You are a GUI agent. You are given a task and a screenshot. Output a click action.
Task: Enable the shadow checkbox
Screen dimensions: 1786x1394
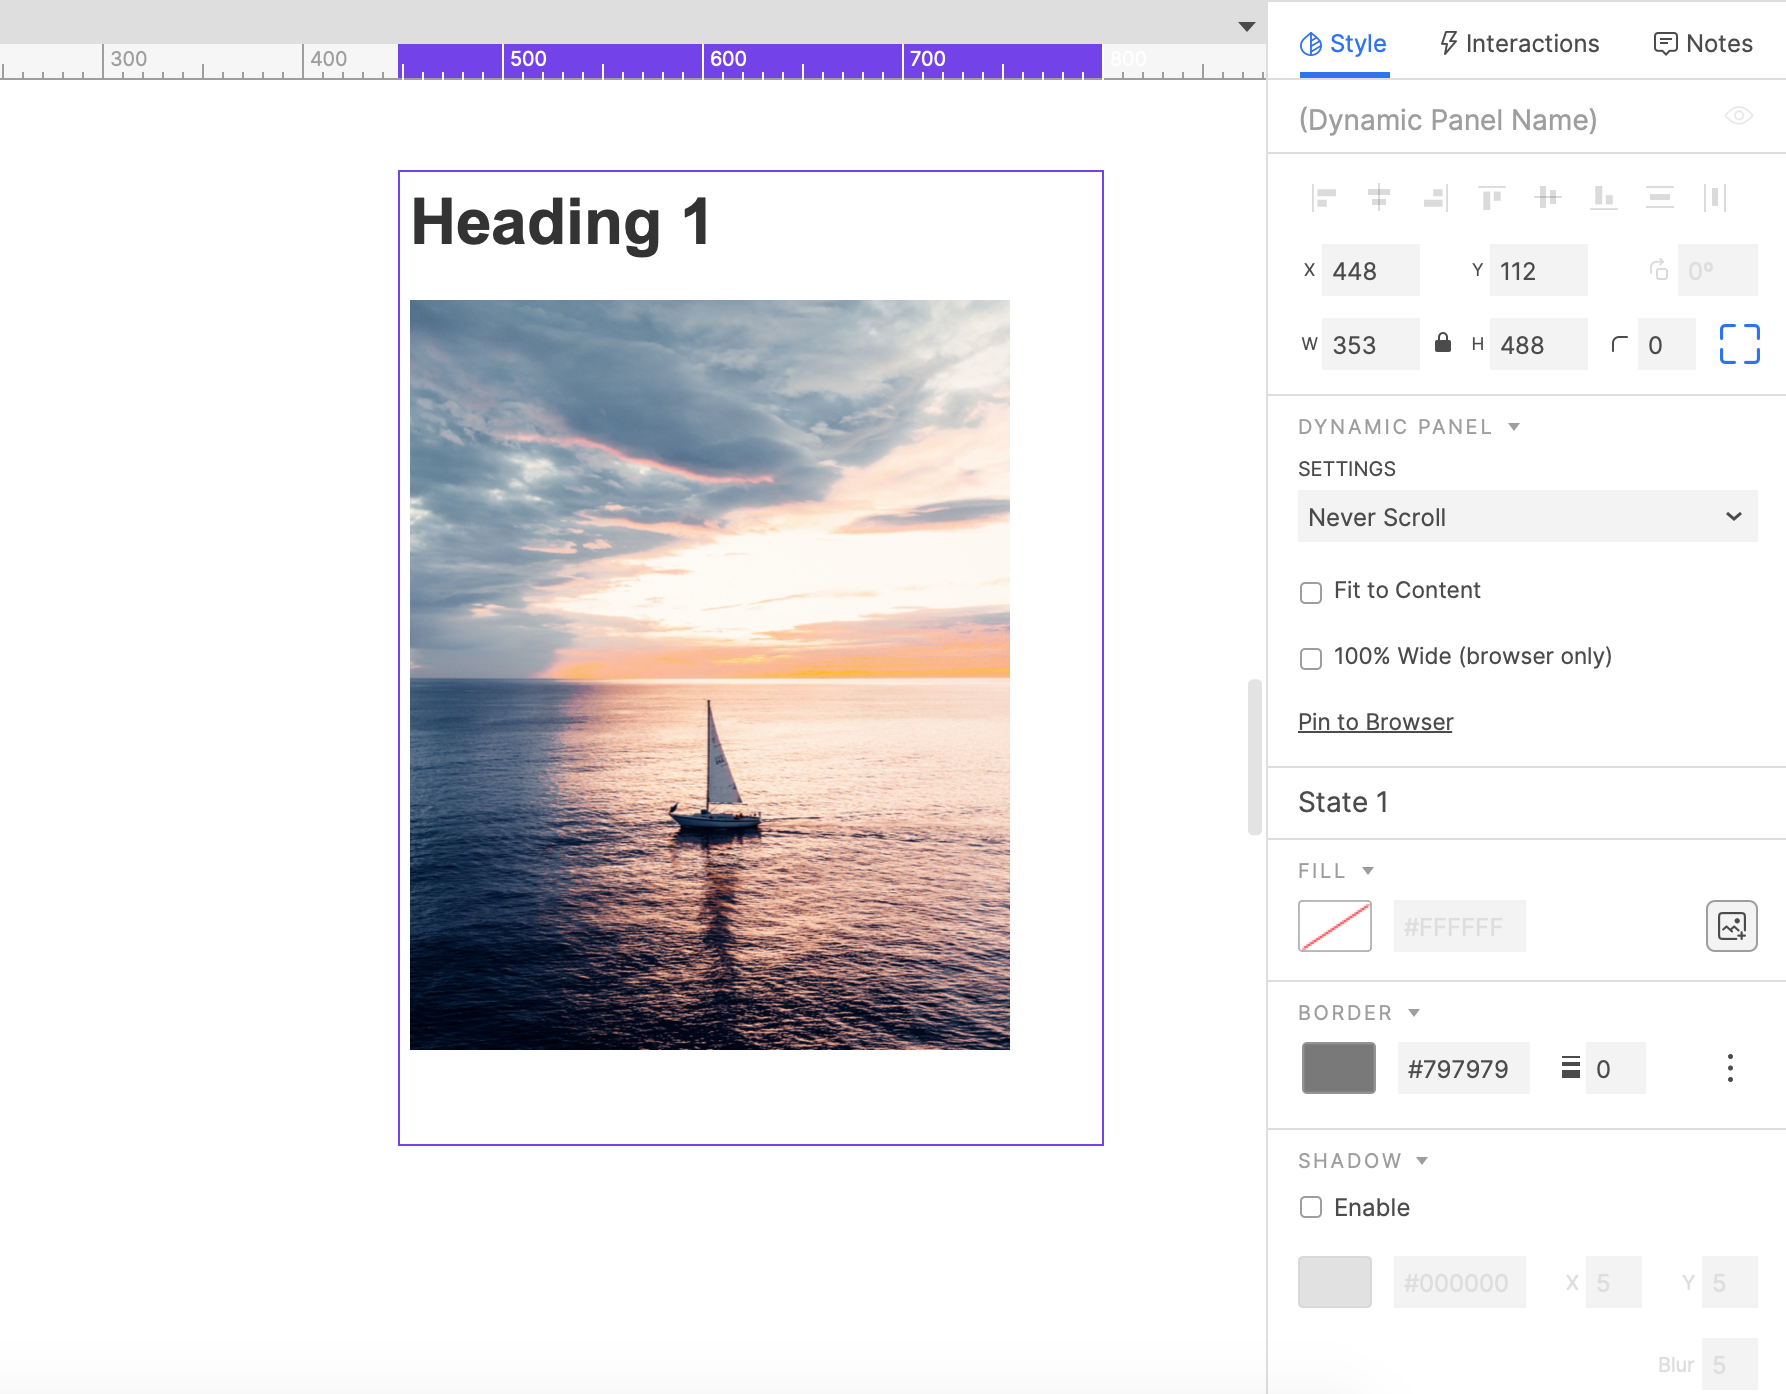point(1311,1207)
